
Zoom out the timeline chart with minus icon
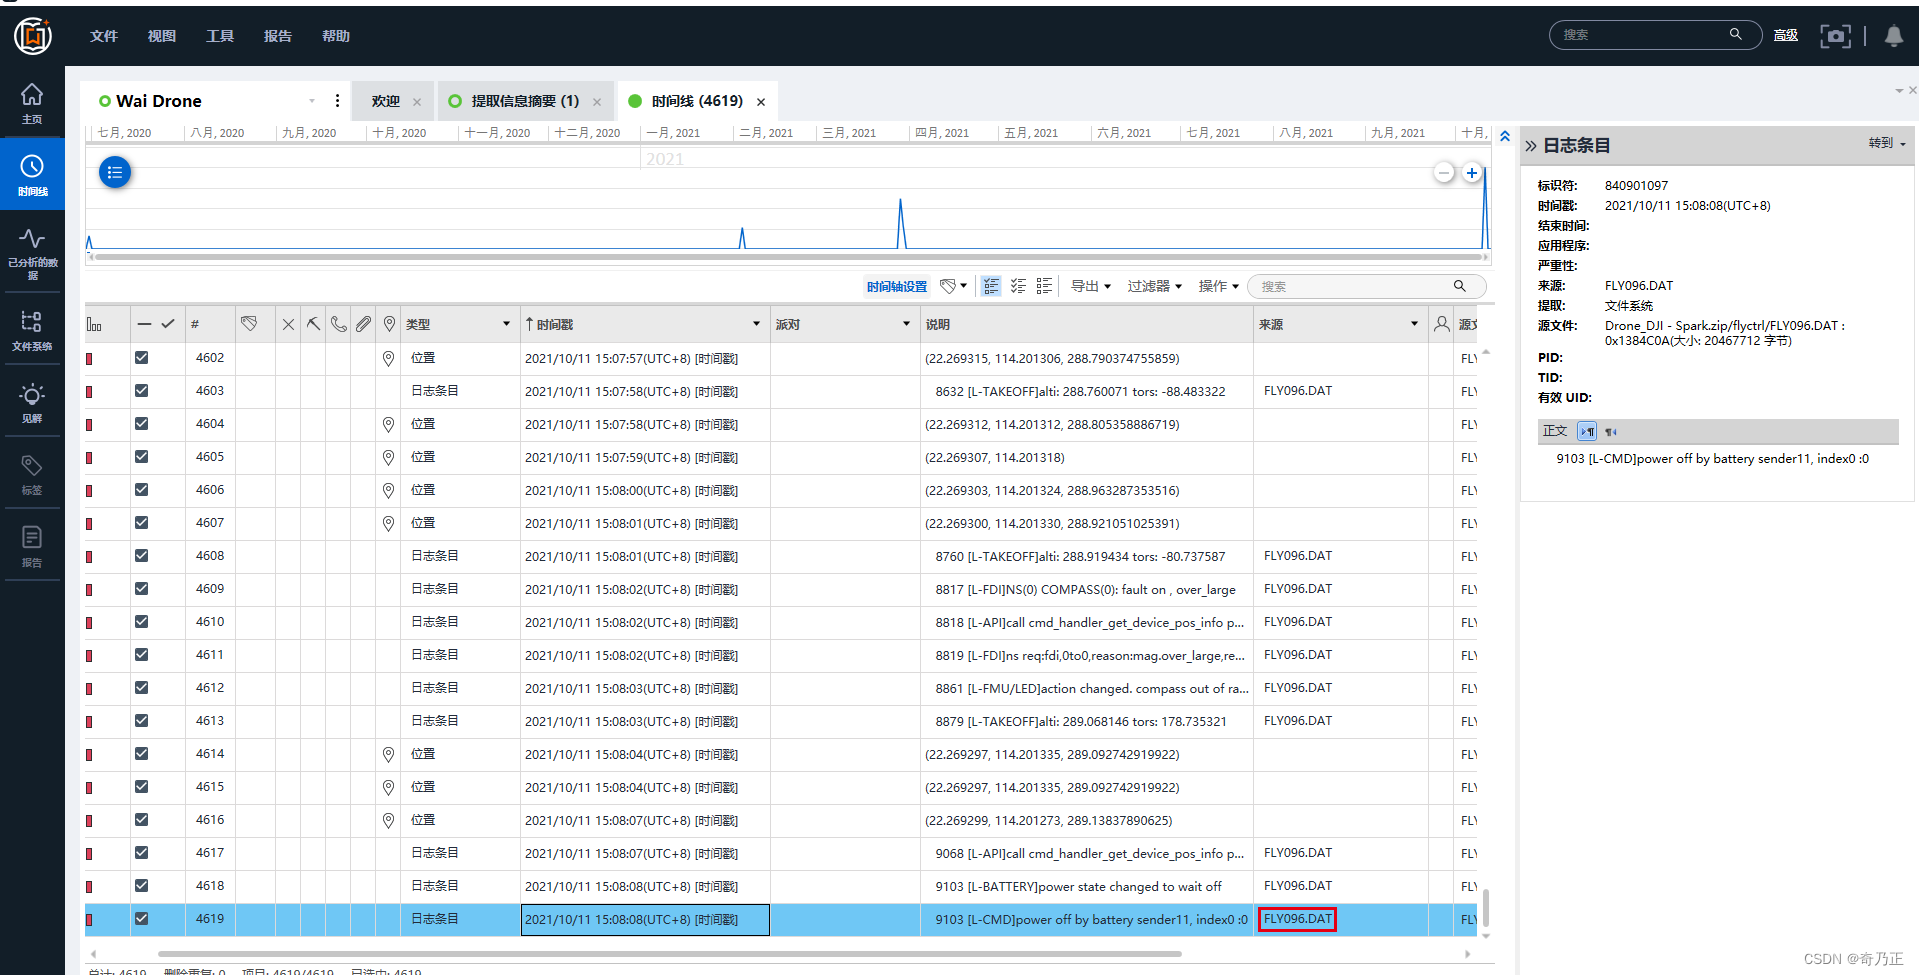point(1444,173)
